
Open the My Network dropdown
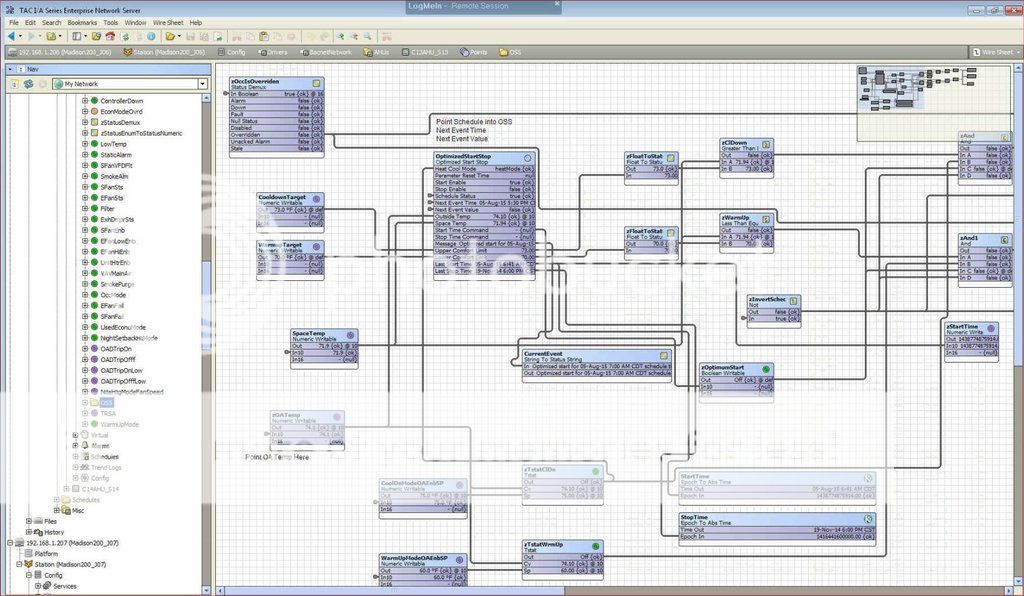point(202,84)
